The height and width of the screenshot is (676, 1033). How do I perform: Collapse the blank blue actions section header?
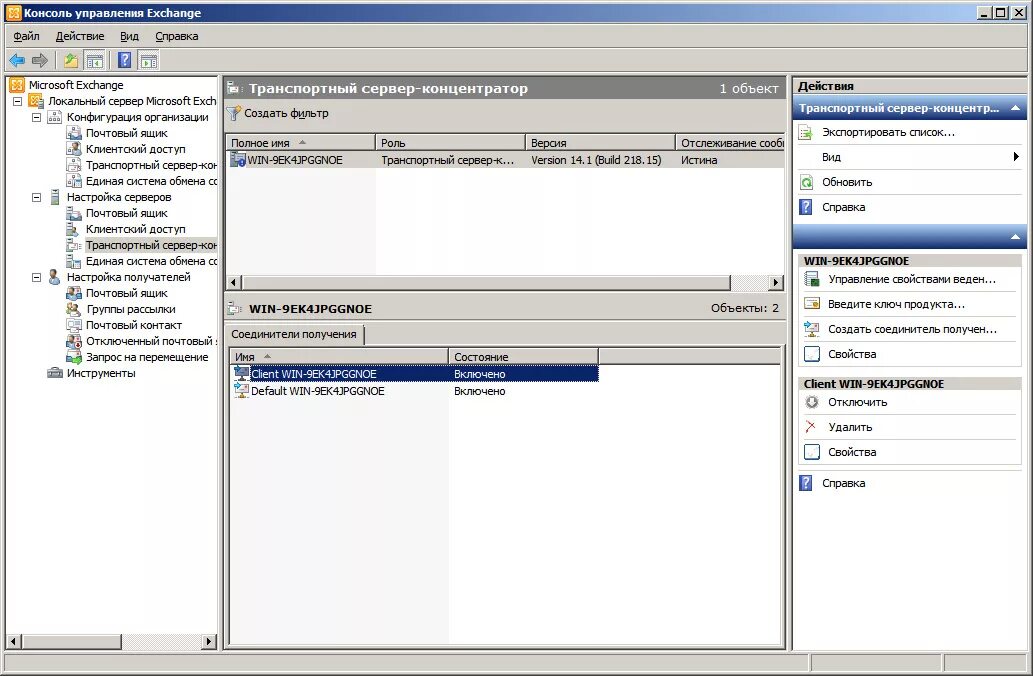click(x=1015, y=237)
